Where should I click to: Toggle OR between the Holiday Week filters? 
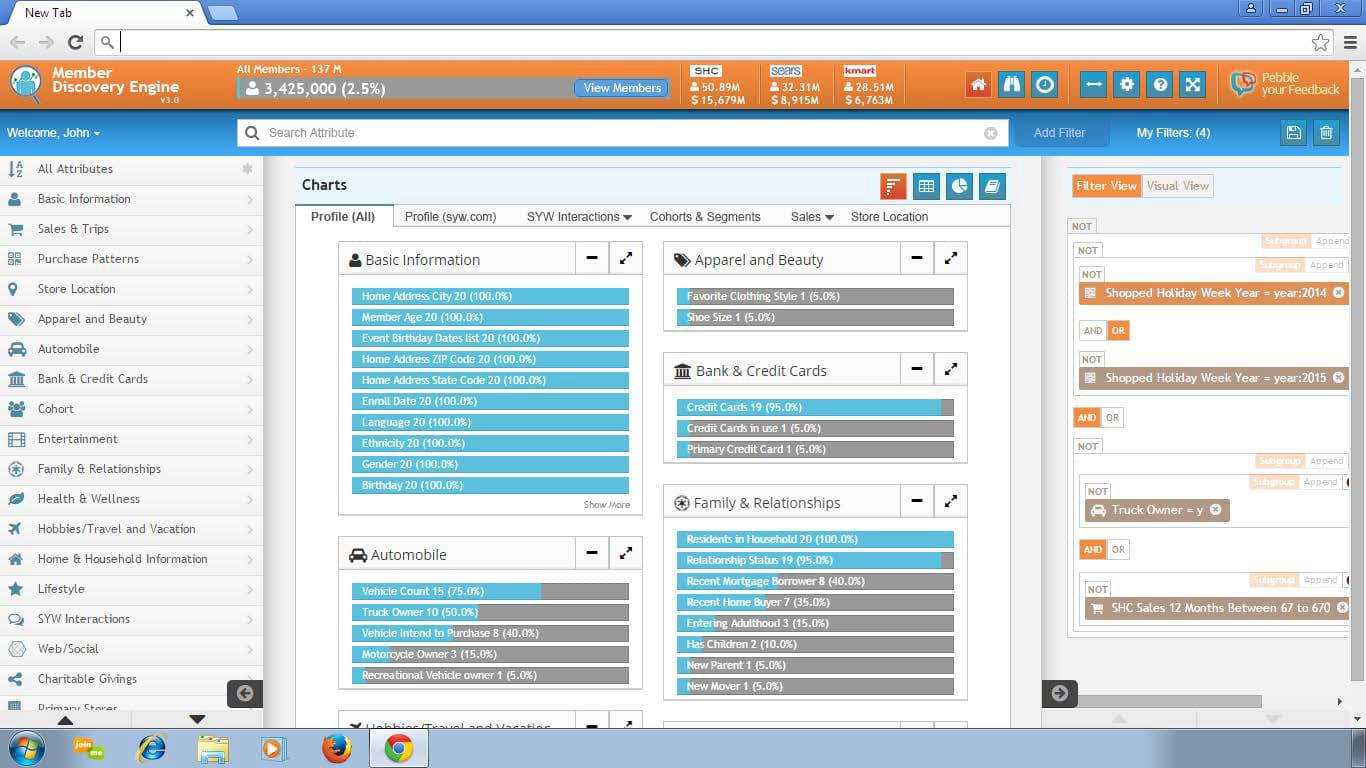[x=1117, y=331]
